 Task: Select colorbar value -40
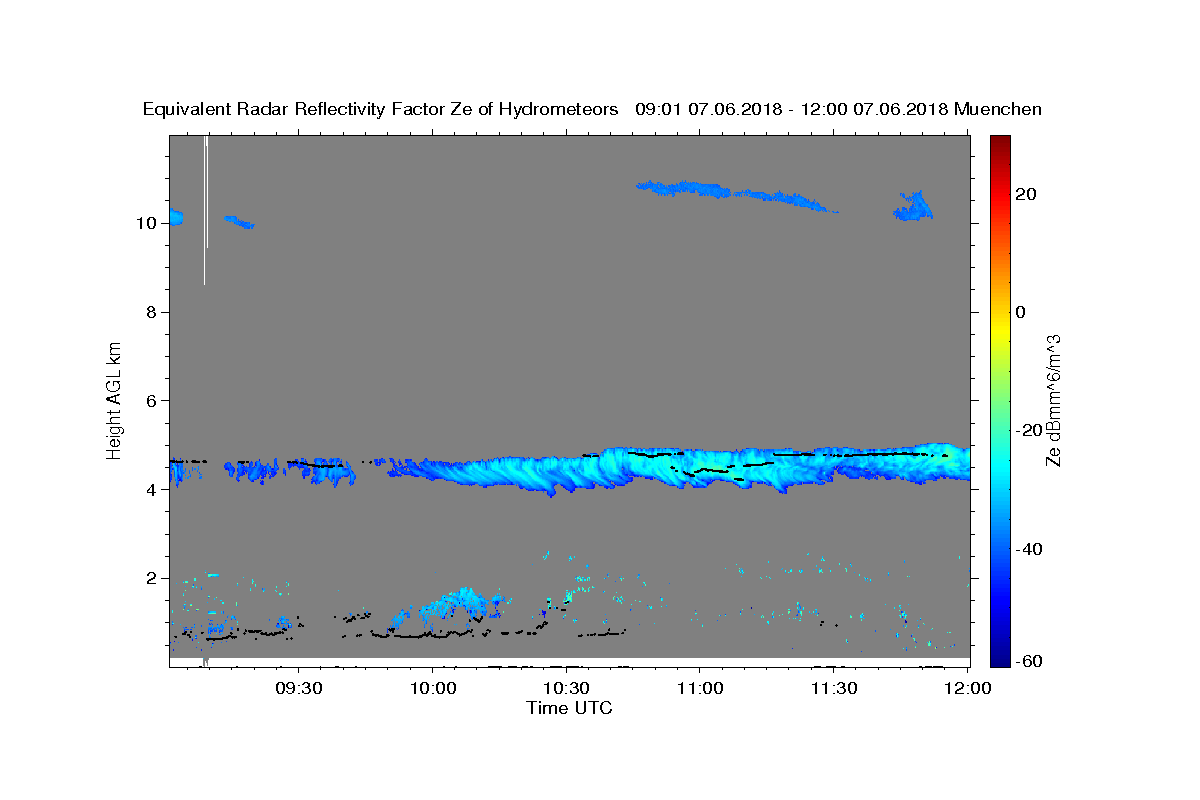click(1028, 548)
